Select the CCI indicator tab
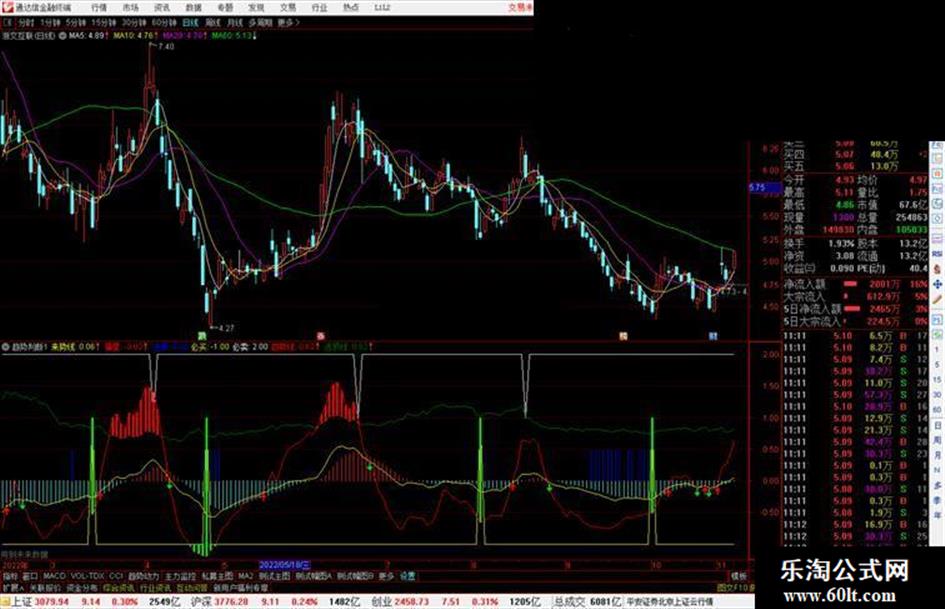Screen dimensions: 945x609 pyautogui.click(x=116, y=576)
